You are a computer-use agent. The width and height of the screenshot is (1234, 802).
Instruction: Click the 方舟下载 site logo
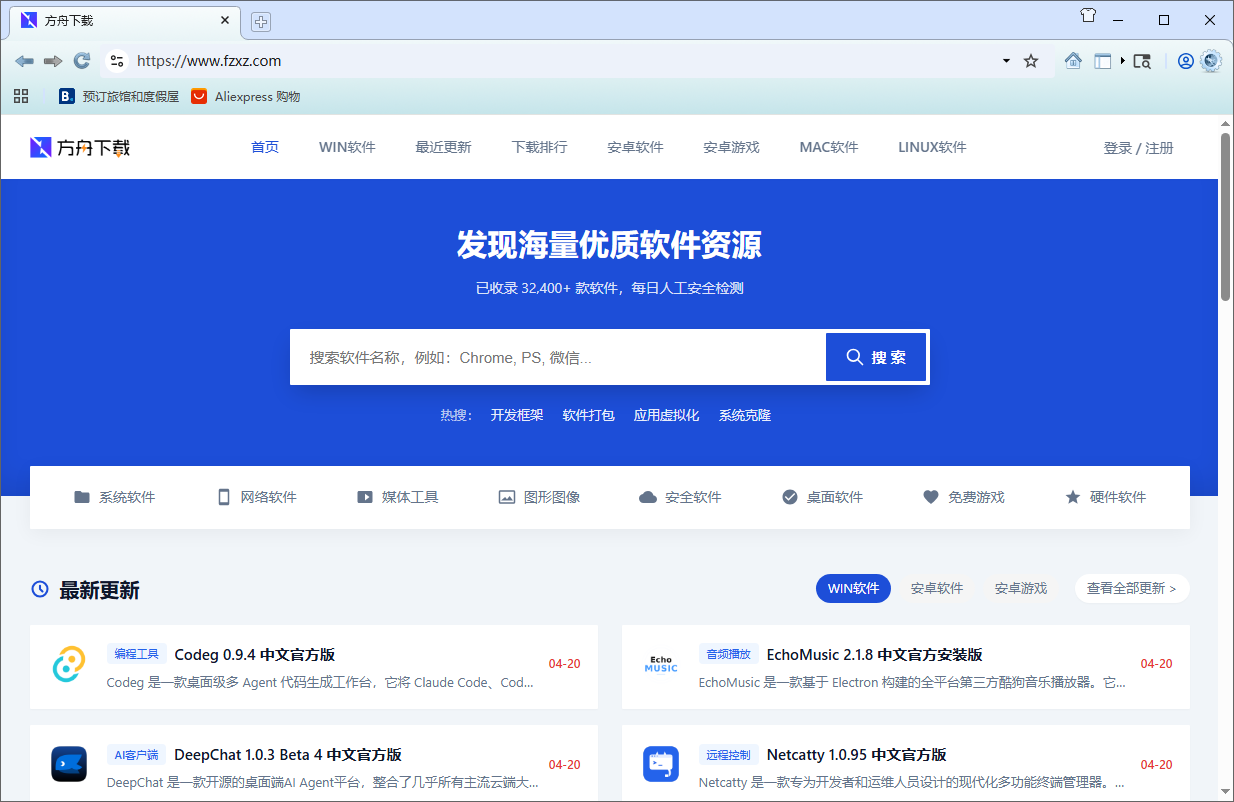(78, 146)
